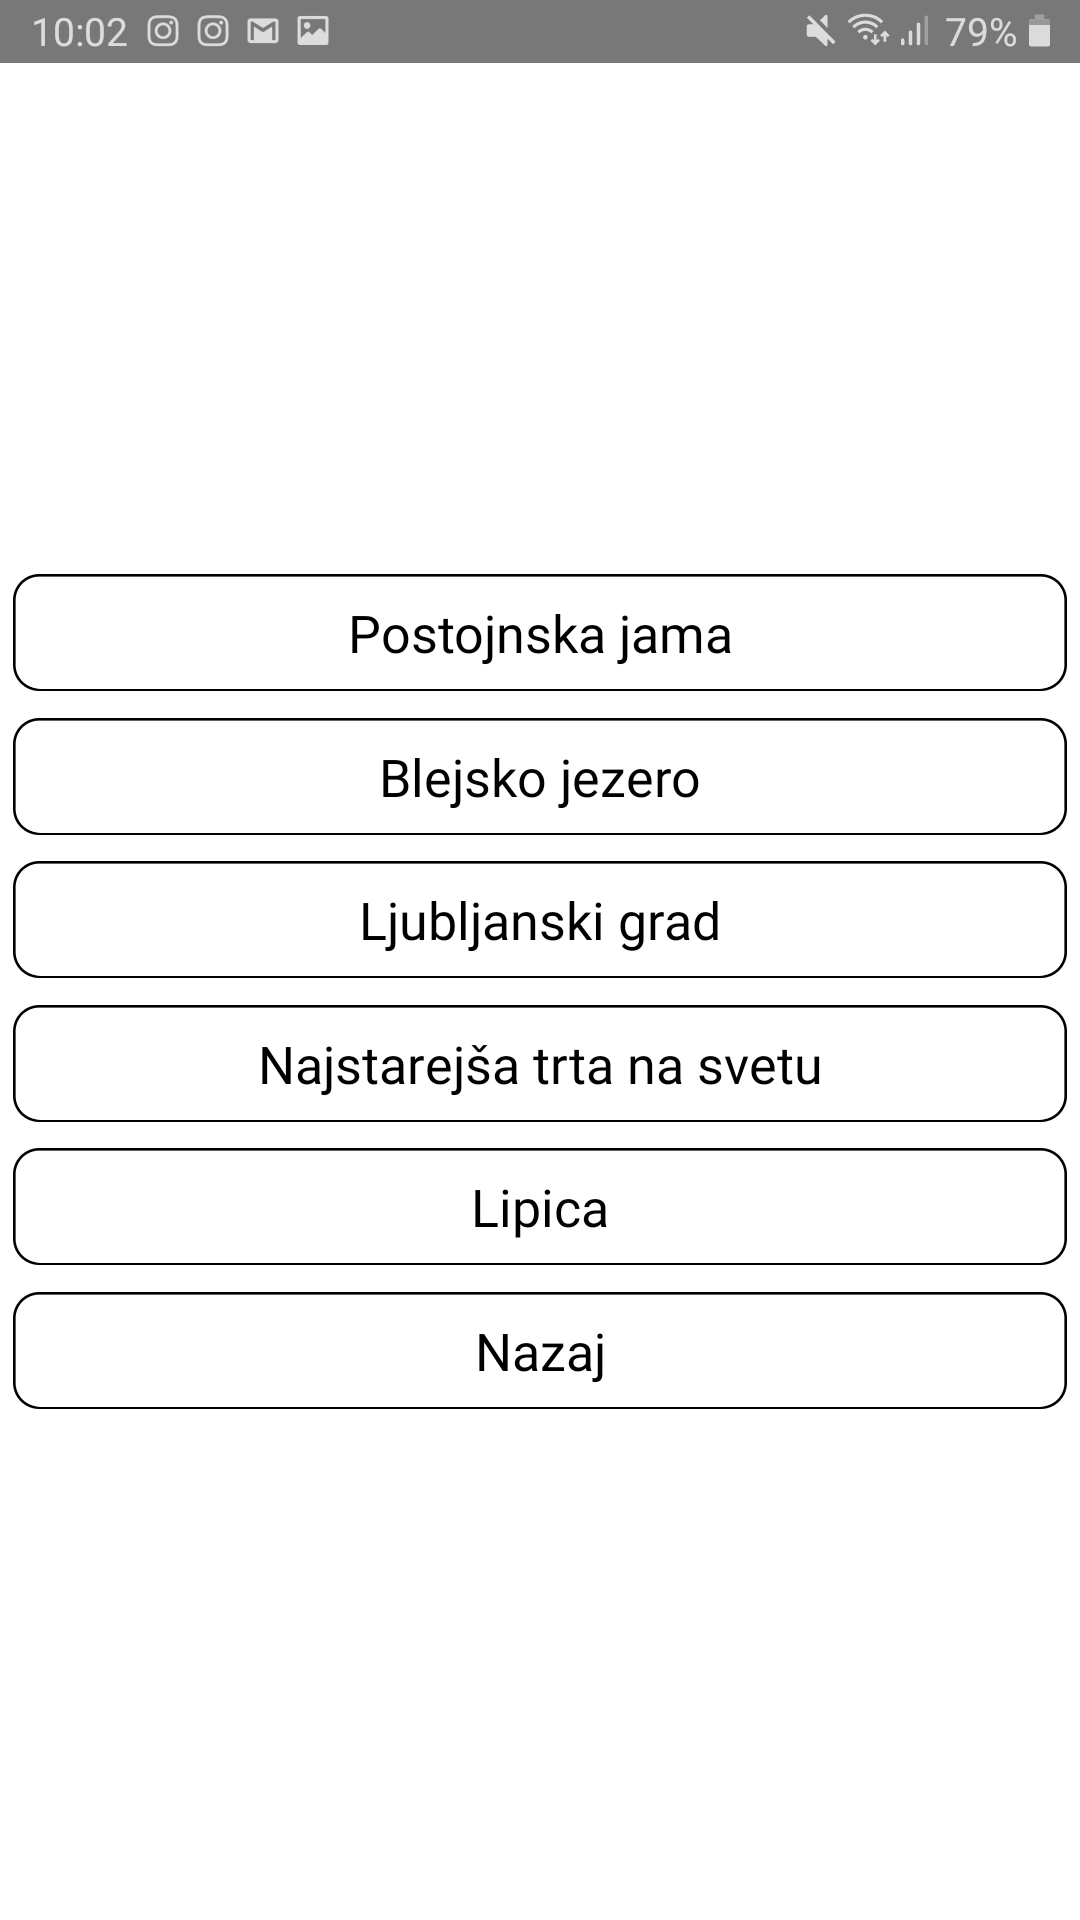Tap the Lipica button
The image size is (1080, 1920).
[540, 1207]
